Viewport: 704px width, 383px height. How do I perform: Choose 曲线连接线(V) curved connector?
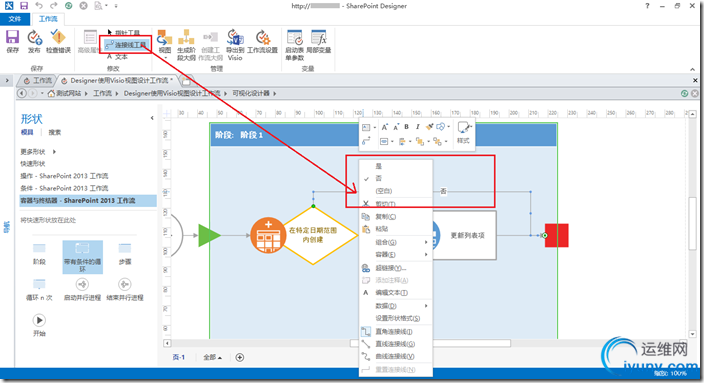tap(396, 357)
